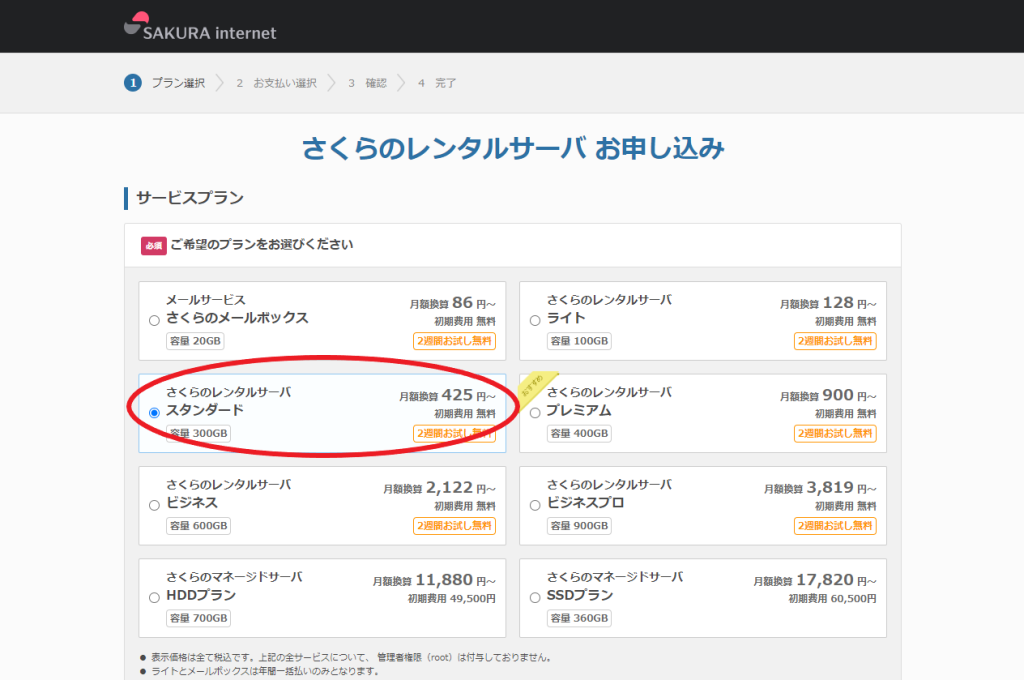Image resolution: width=1024 pixels, height=680 pixels.
Task: Click the 2週間お試し無料 badge on ビジネス card
Action: [455, 526]
